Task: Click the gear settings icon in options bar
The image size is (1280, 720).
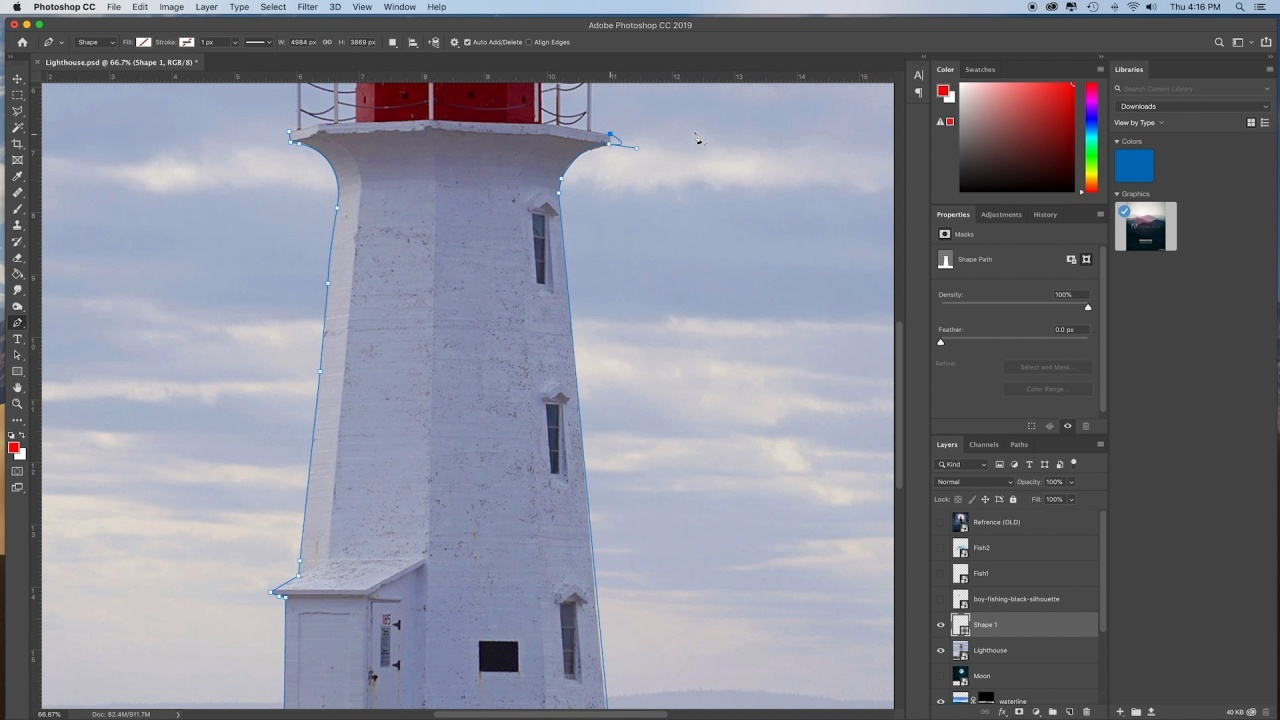Action: (x=454, y=42)
